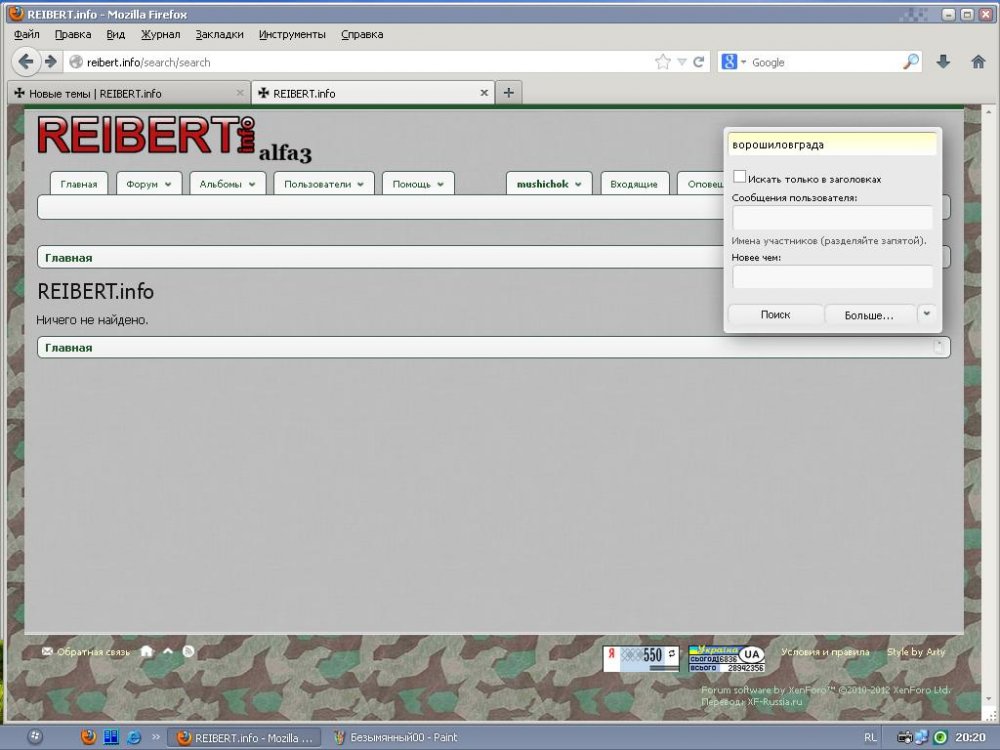
Task: Click the footer RSS feed icon
Action: [188, 651]
